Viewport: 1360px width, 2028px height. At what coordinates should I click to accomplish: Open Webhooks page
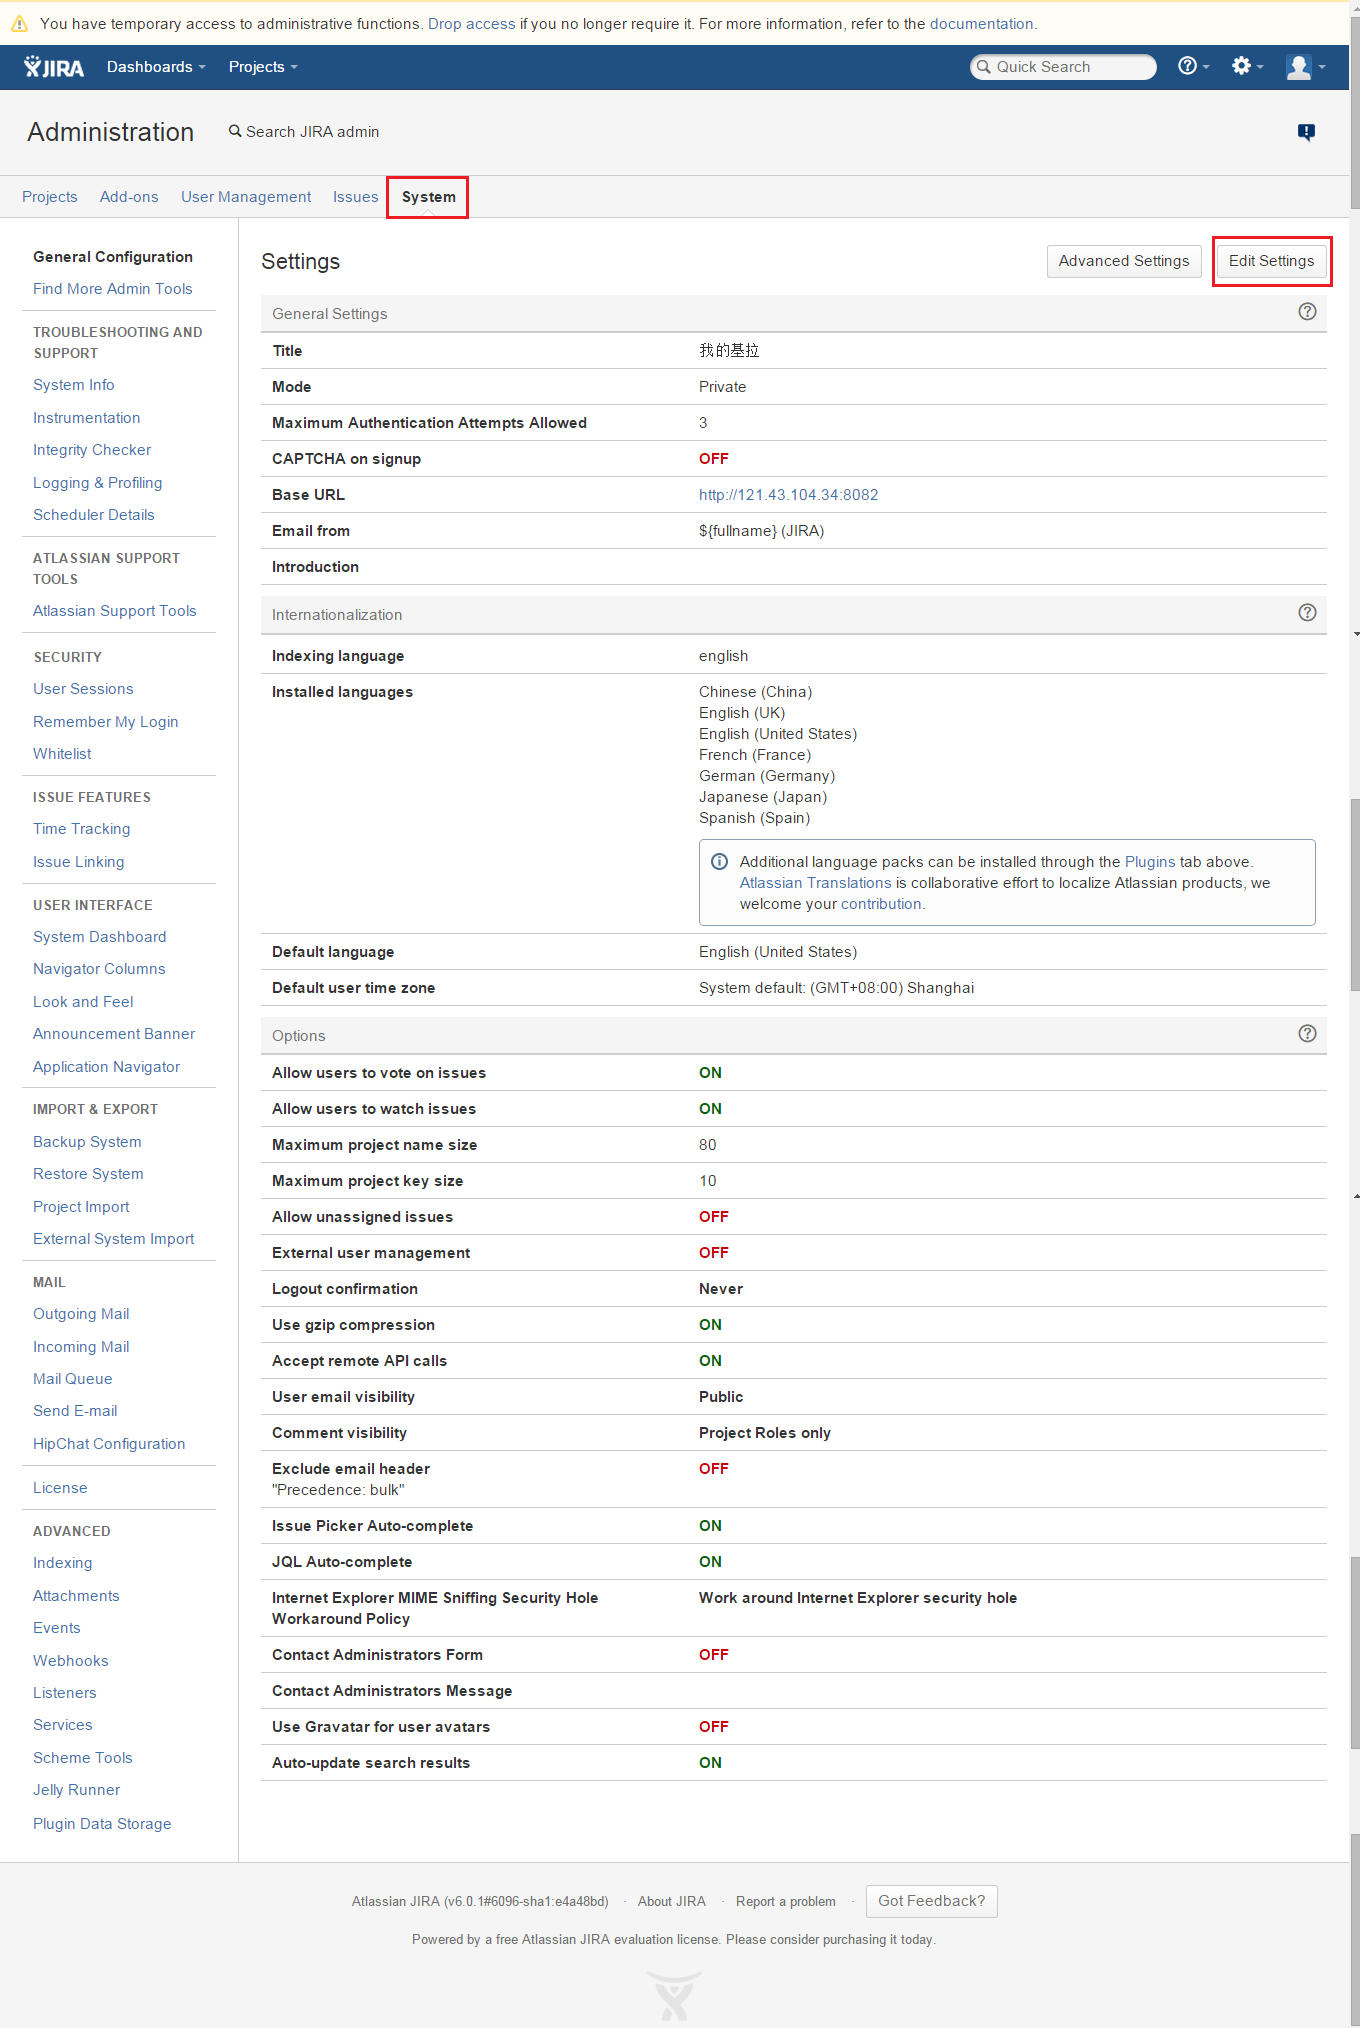[71, 1661]
